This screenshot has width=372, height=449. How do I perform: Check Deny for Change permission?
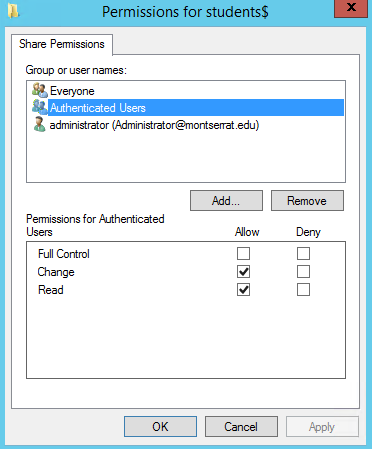point(303,272)
